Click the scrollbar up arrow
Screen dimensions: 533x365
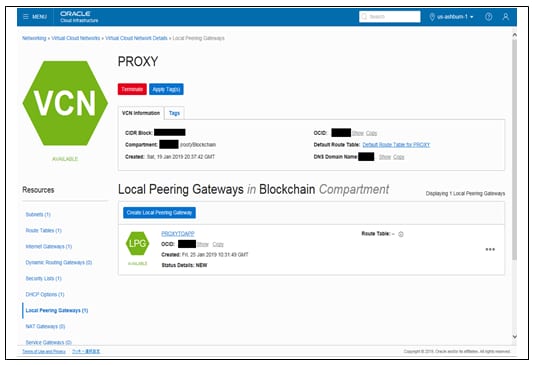514,35
